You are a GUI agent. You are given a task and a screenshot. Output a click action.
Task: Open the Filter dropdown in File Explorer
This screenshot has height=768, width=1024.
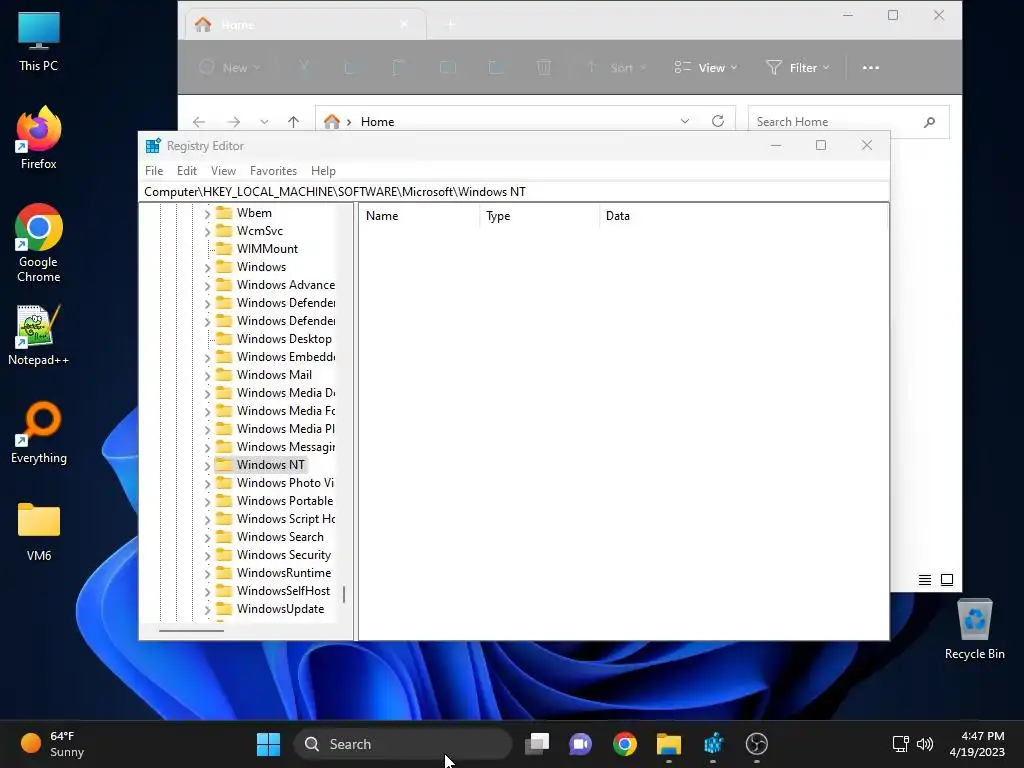797,67
